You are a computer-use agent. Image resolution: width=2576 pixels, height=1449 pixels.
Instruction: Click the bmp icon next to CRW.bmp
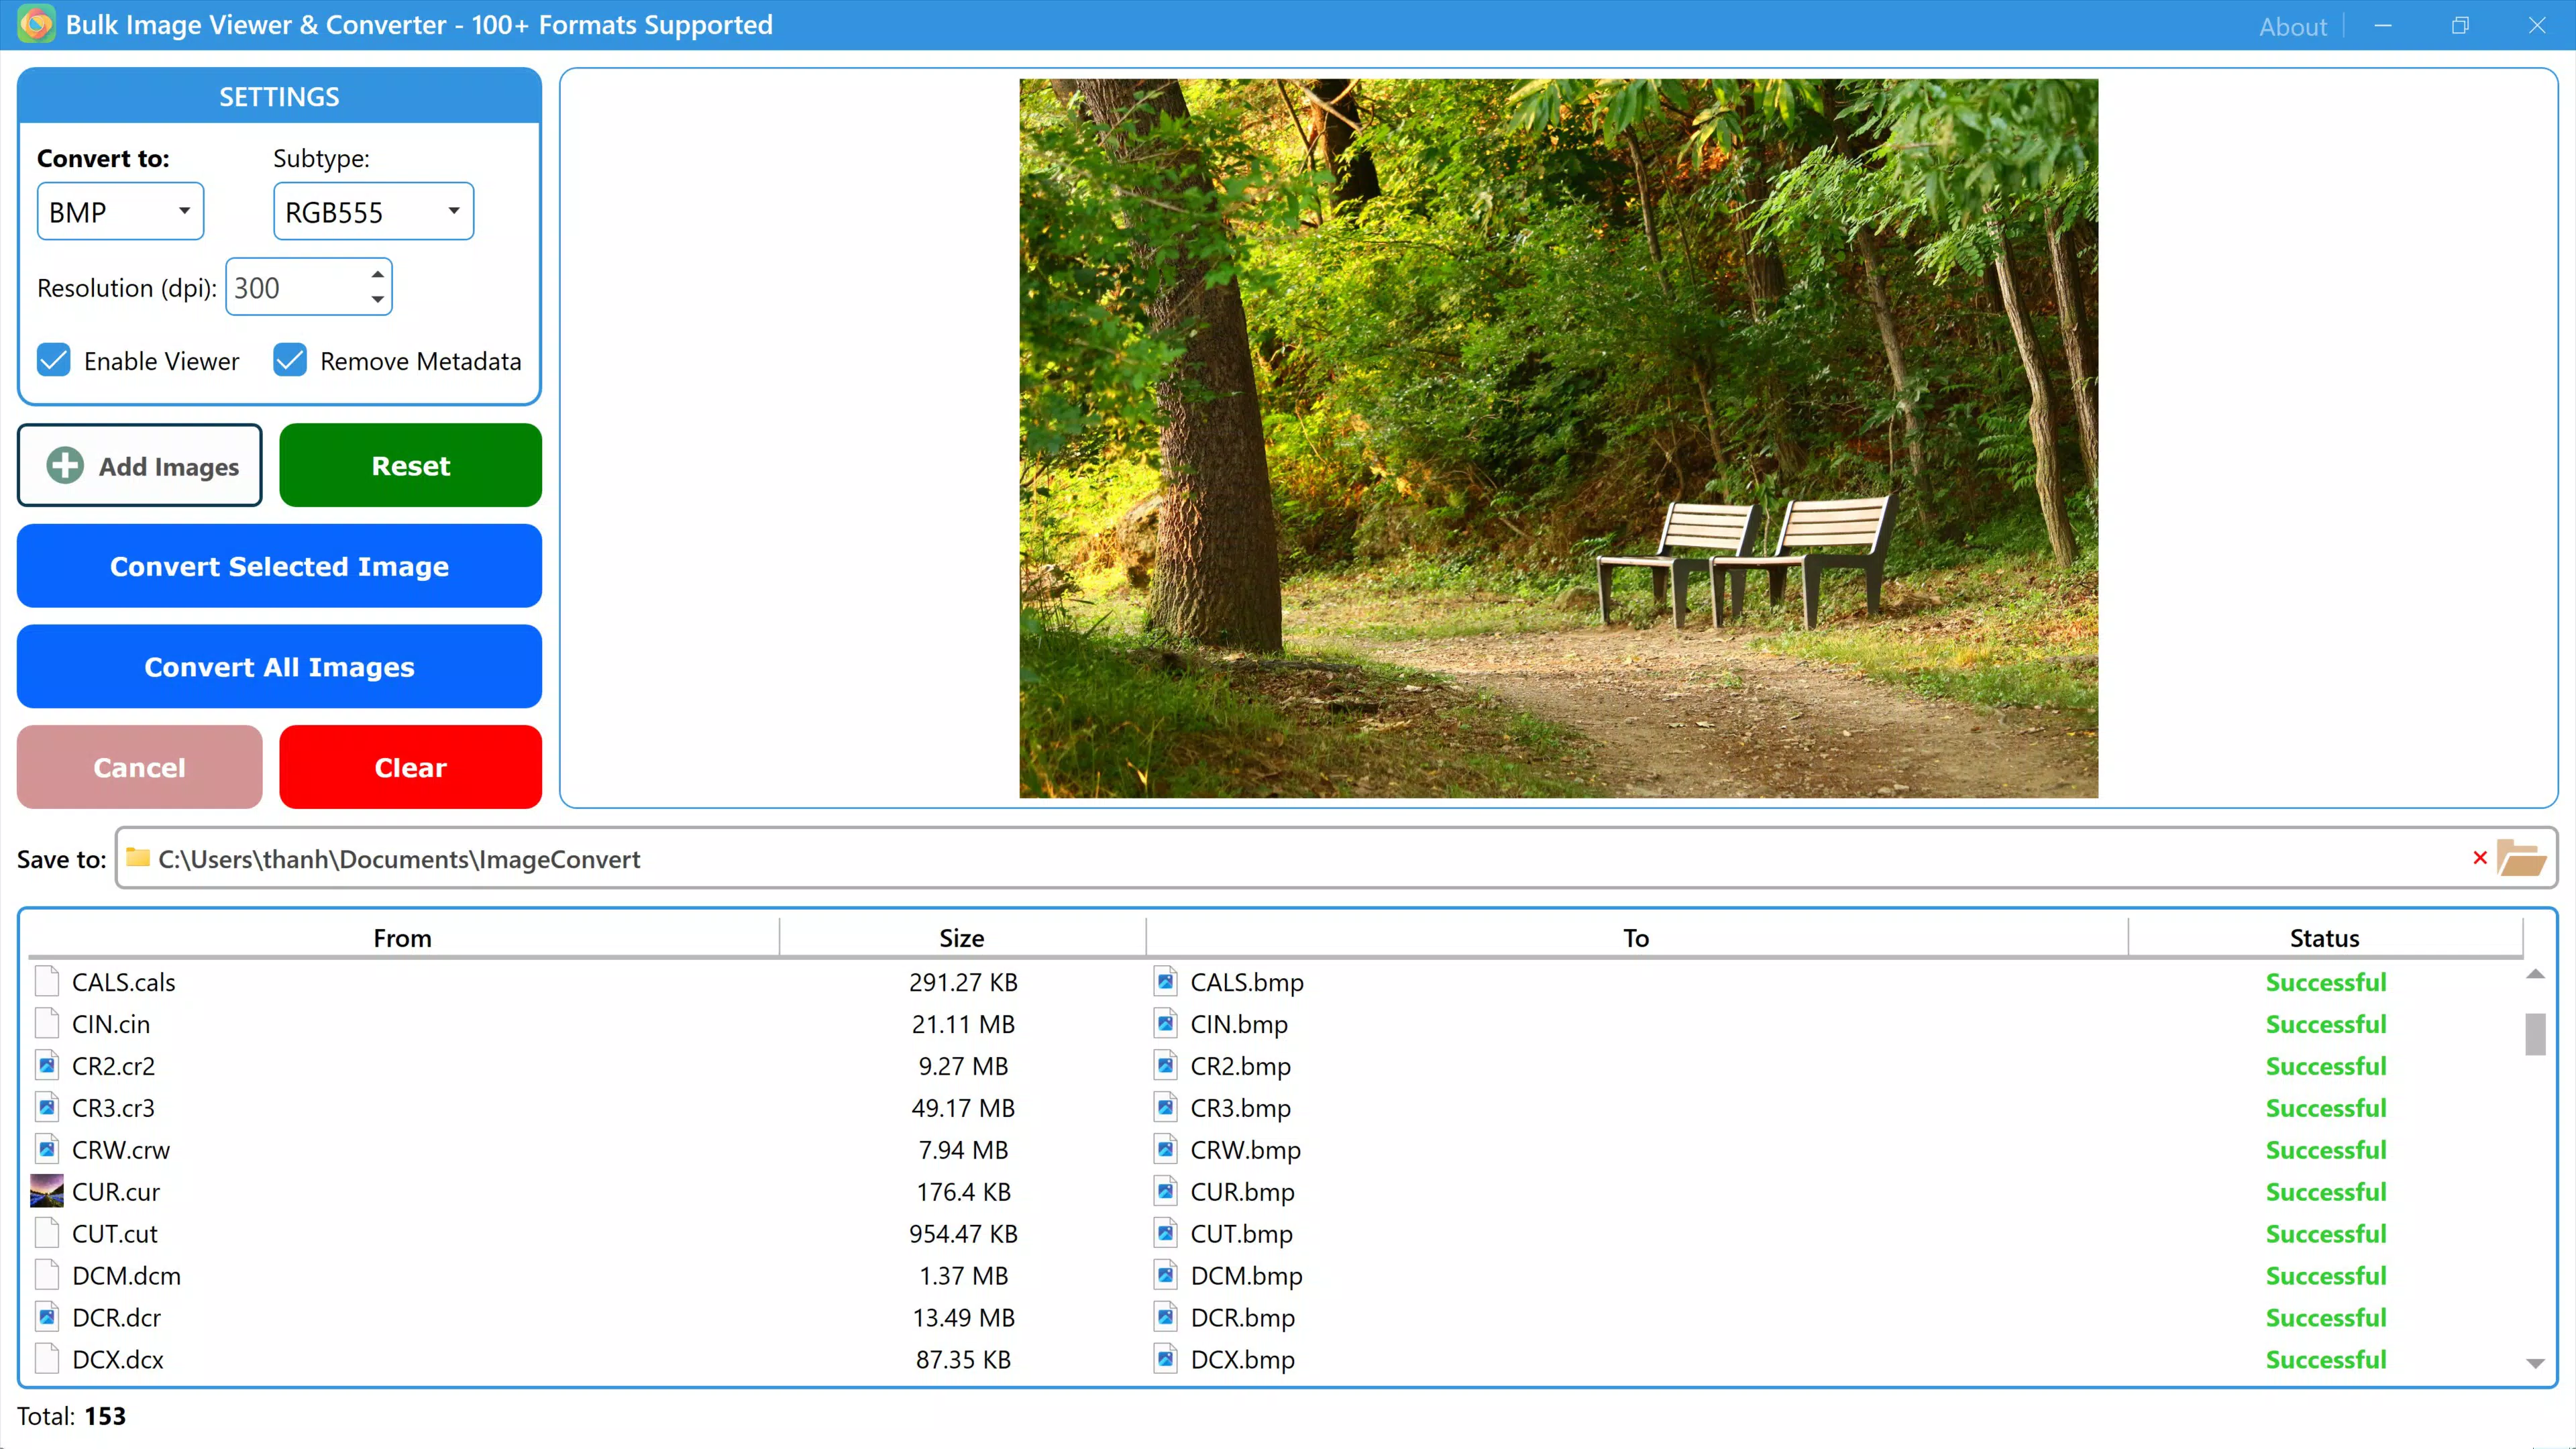(1166, 1149)
